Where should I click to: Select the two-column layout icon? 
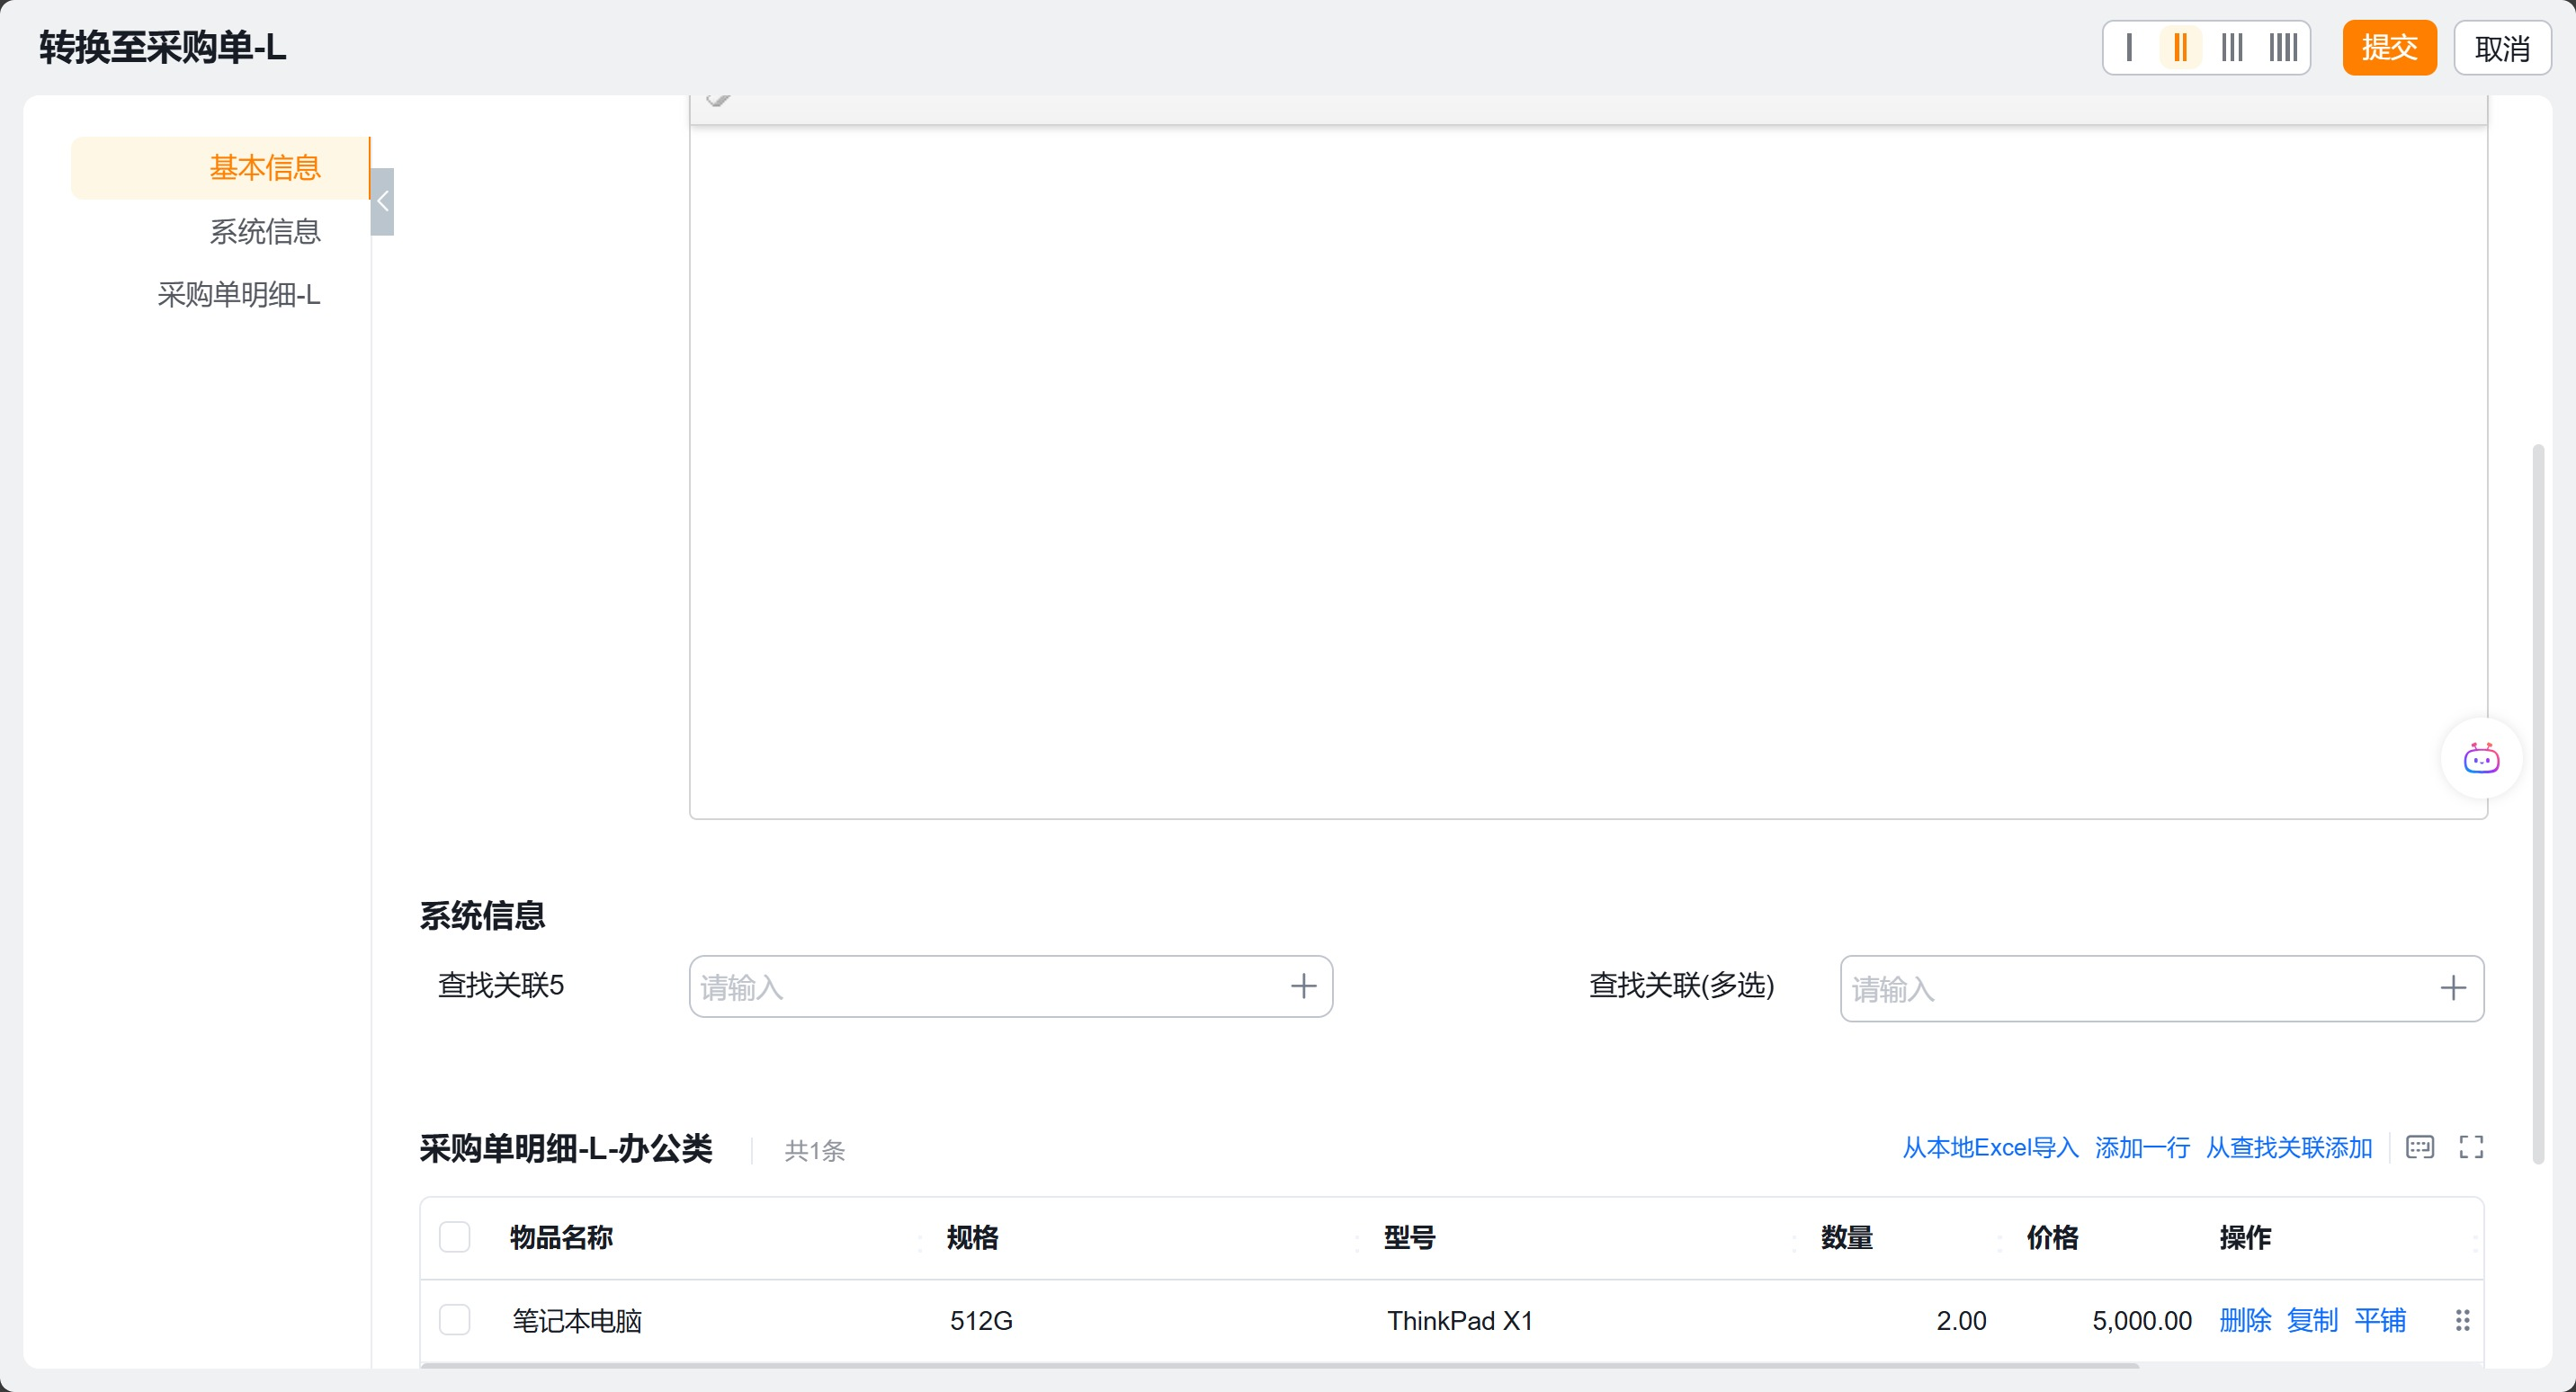pos(2180,47)
